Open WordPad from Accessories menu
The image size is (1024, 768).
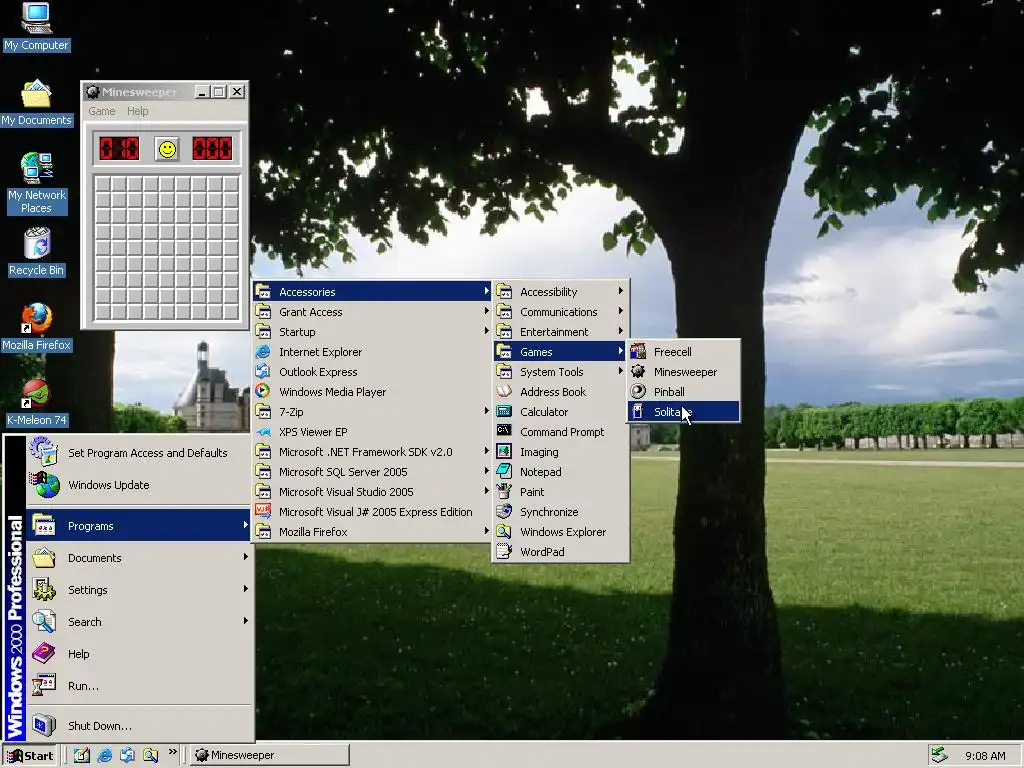(561, 552)
